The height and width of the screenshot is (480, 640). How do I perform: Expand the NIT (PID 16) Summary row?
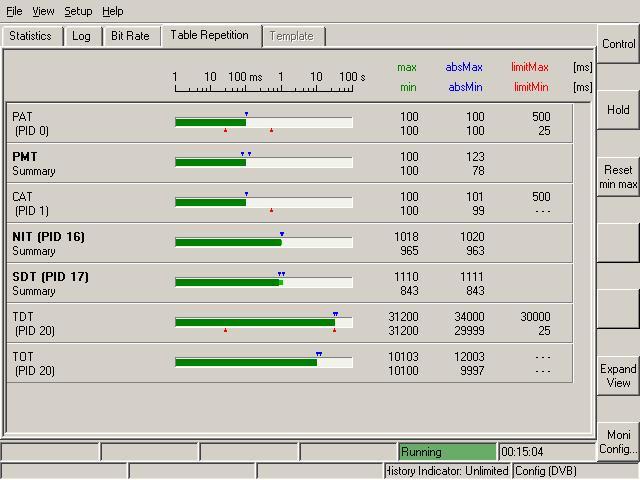point(48,244)
